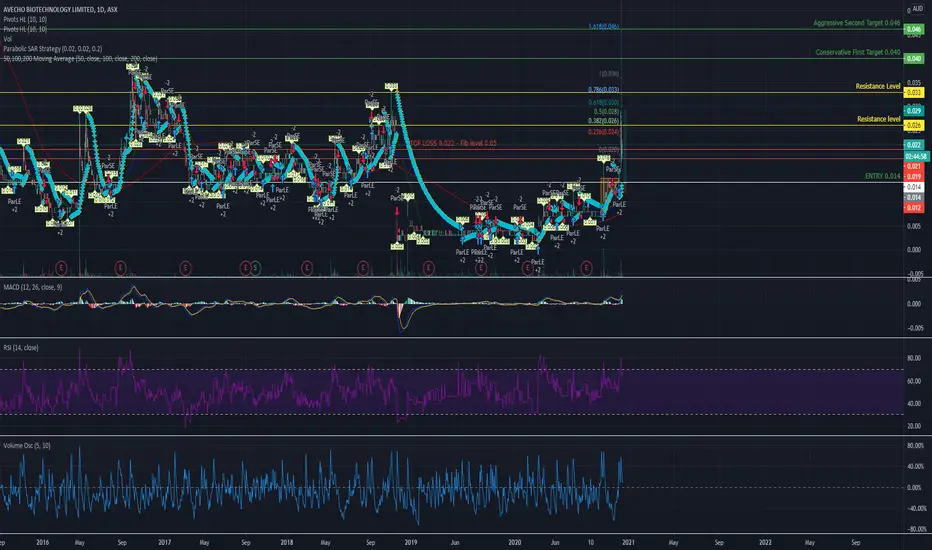
Task: Click the ENTRY 0.014 label
Action: 883,176
